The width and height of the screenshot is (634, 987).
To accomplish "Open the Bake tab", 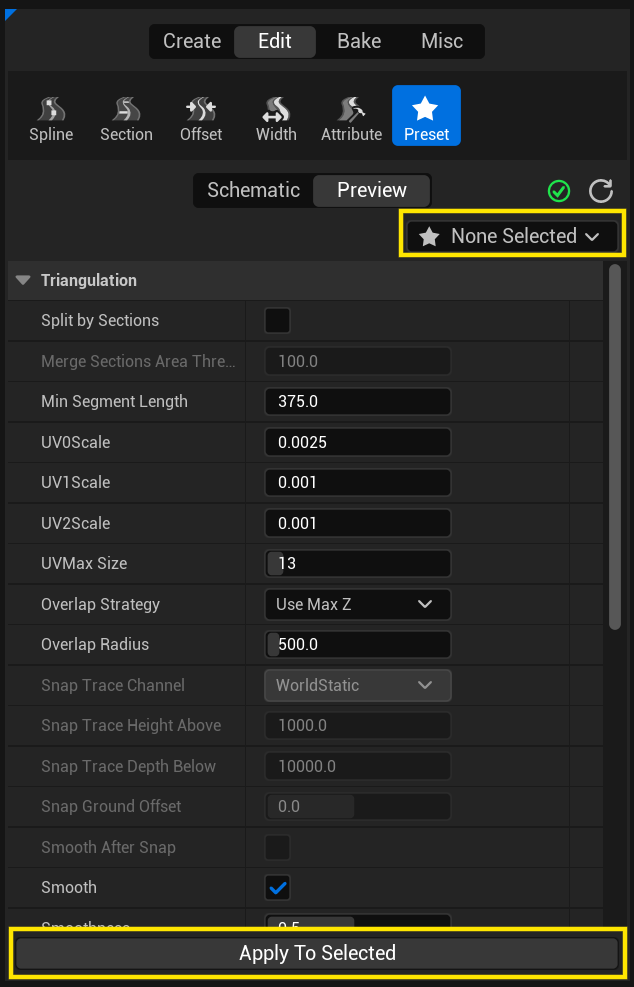I will pyautogui.click(x=359, y=41).
